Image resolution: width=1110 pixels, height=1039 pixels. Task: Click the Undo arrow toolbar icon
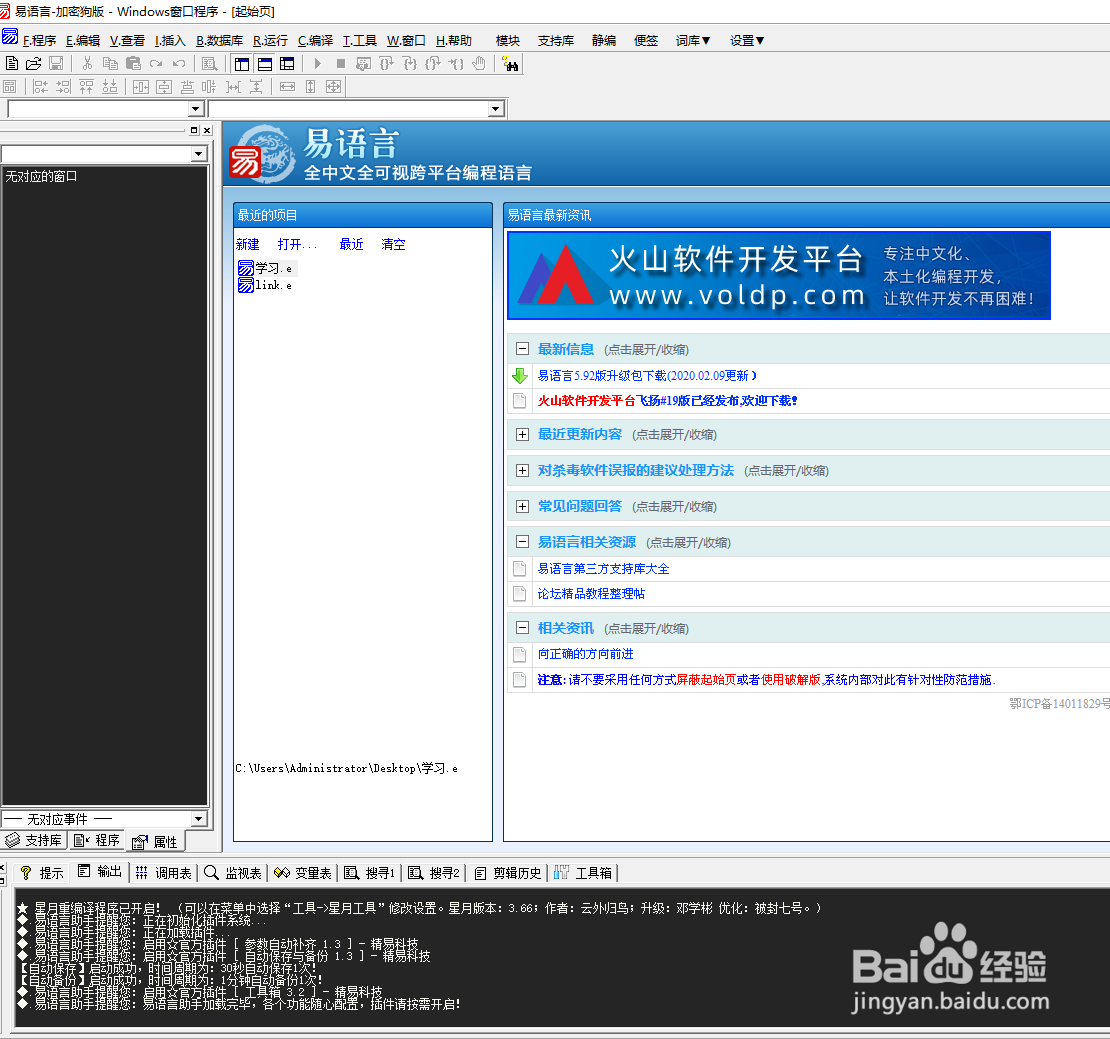tap(179, 64)
